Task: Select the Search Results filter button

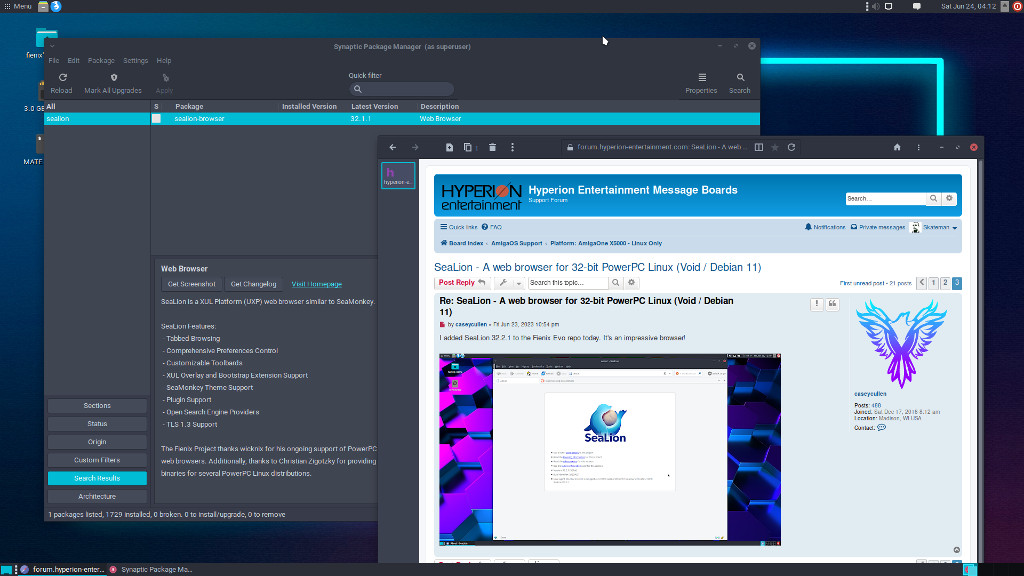Action: tap(97, 479)
